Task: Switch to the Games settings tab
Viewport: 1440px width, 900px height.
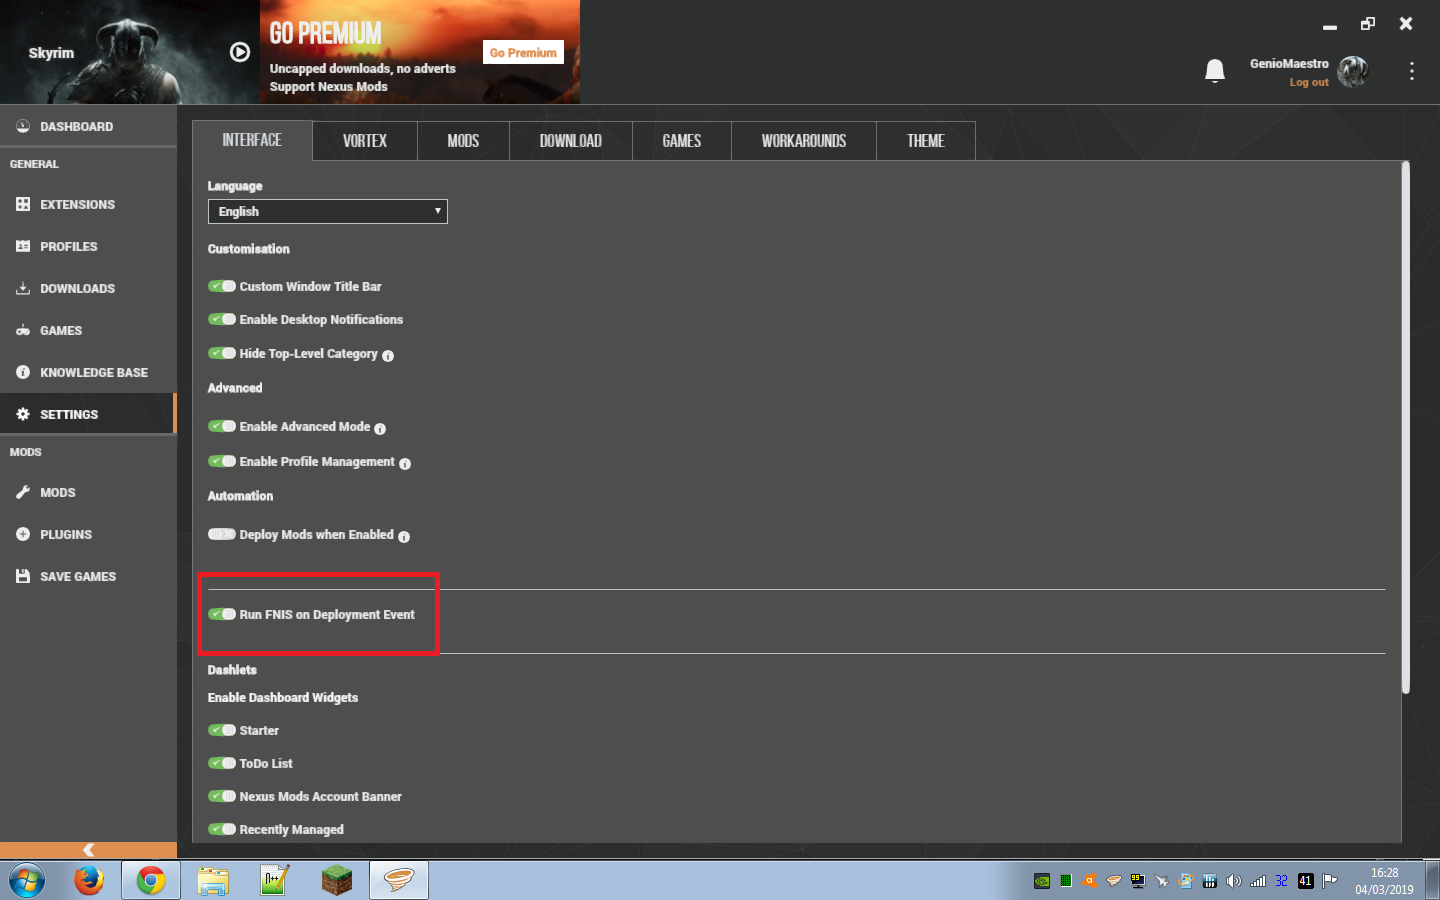Action: [682, 141]
